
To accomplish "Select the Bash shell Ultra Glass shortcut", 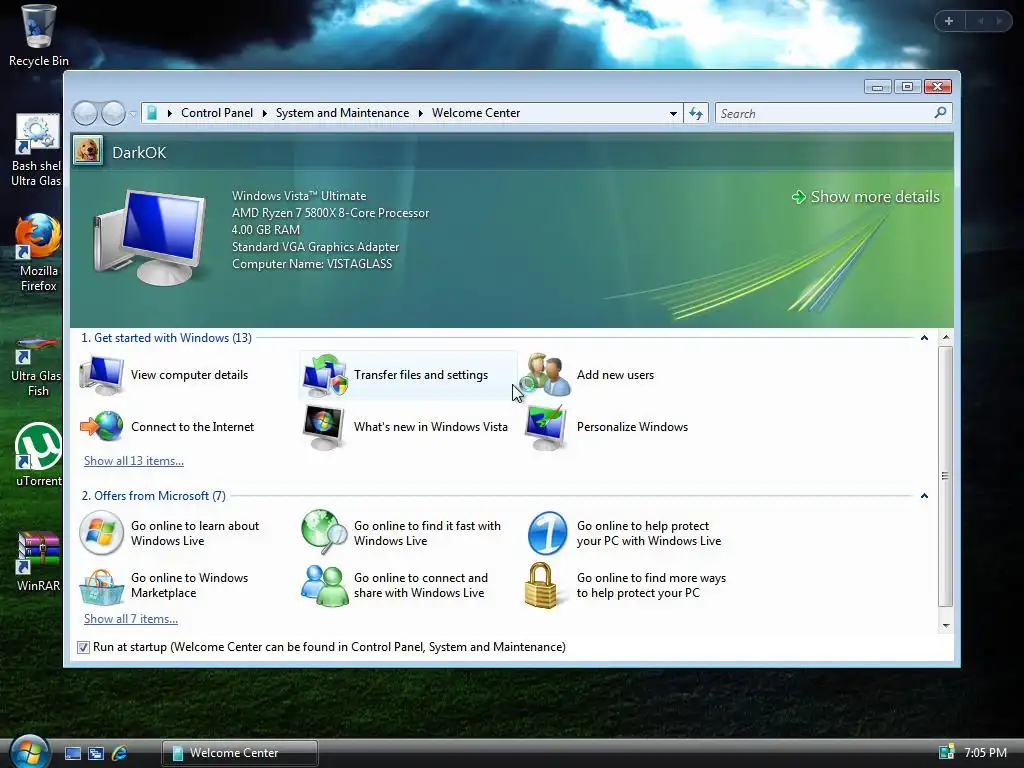I will click(38, 150).
